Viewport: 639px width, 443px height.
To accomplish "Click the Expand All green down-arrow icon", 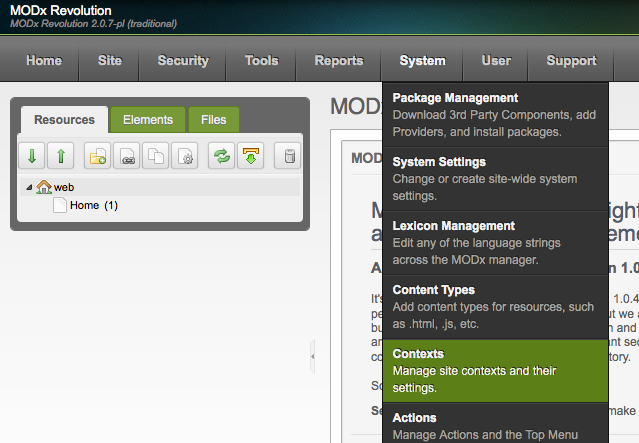I will point(32,156).
